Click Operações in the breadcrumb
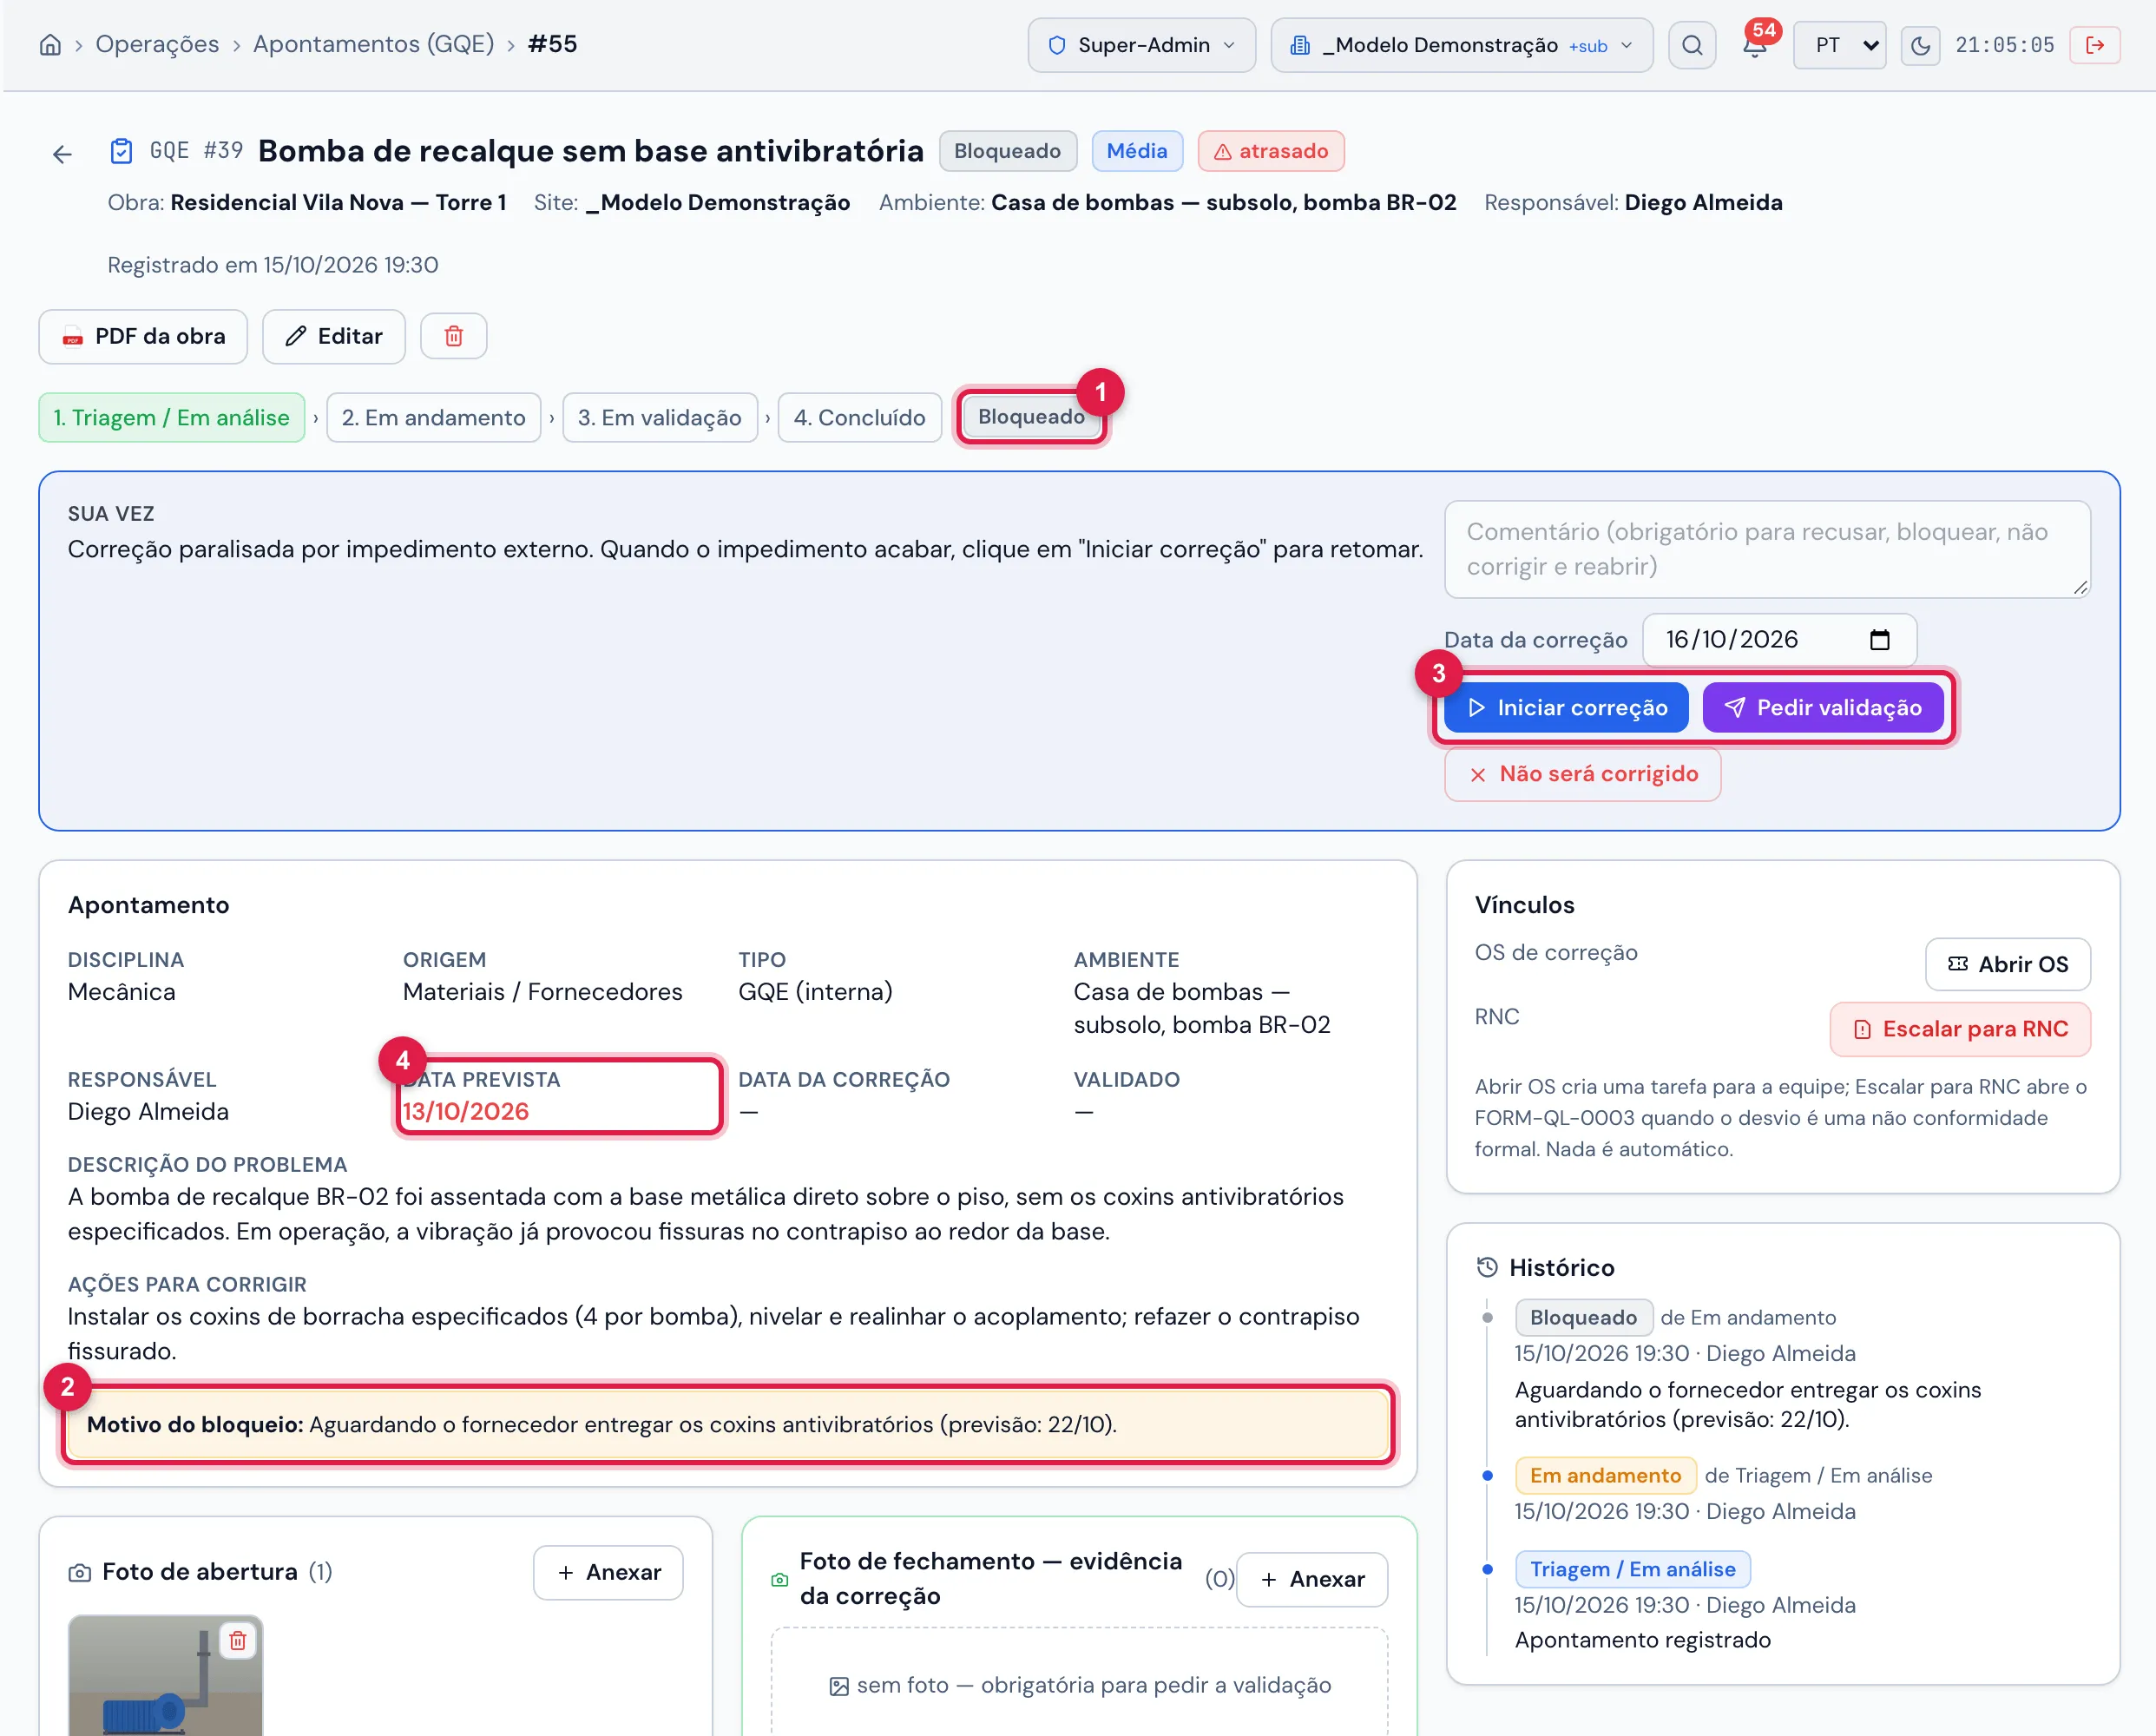 157,44
